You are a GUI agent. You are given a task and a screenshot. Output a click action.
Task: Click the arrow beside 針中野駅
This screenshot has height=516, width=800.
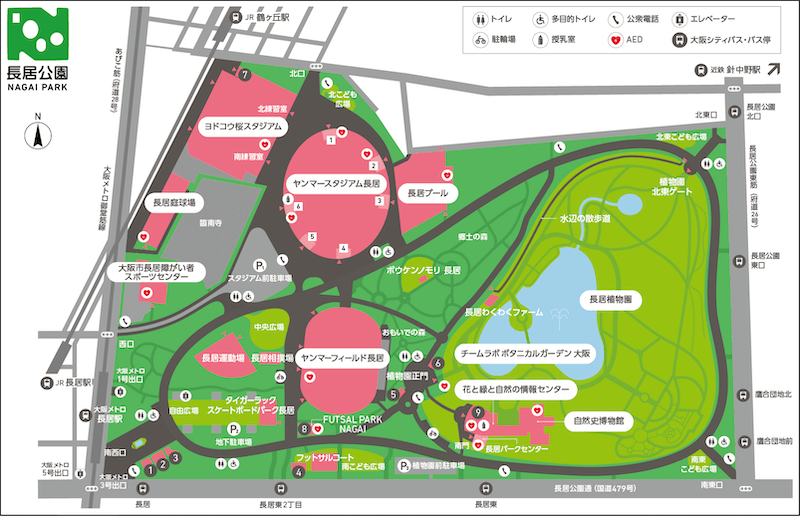tap(774, 69)
